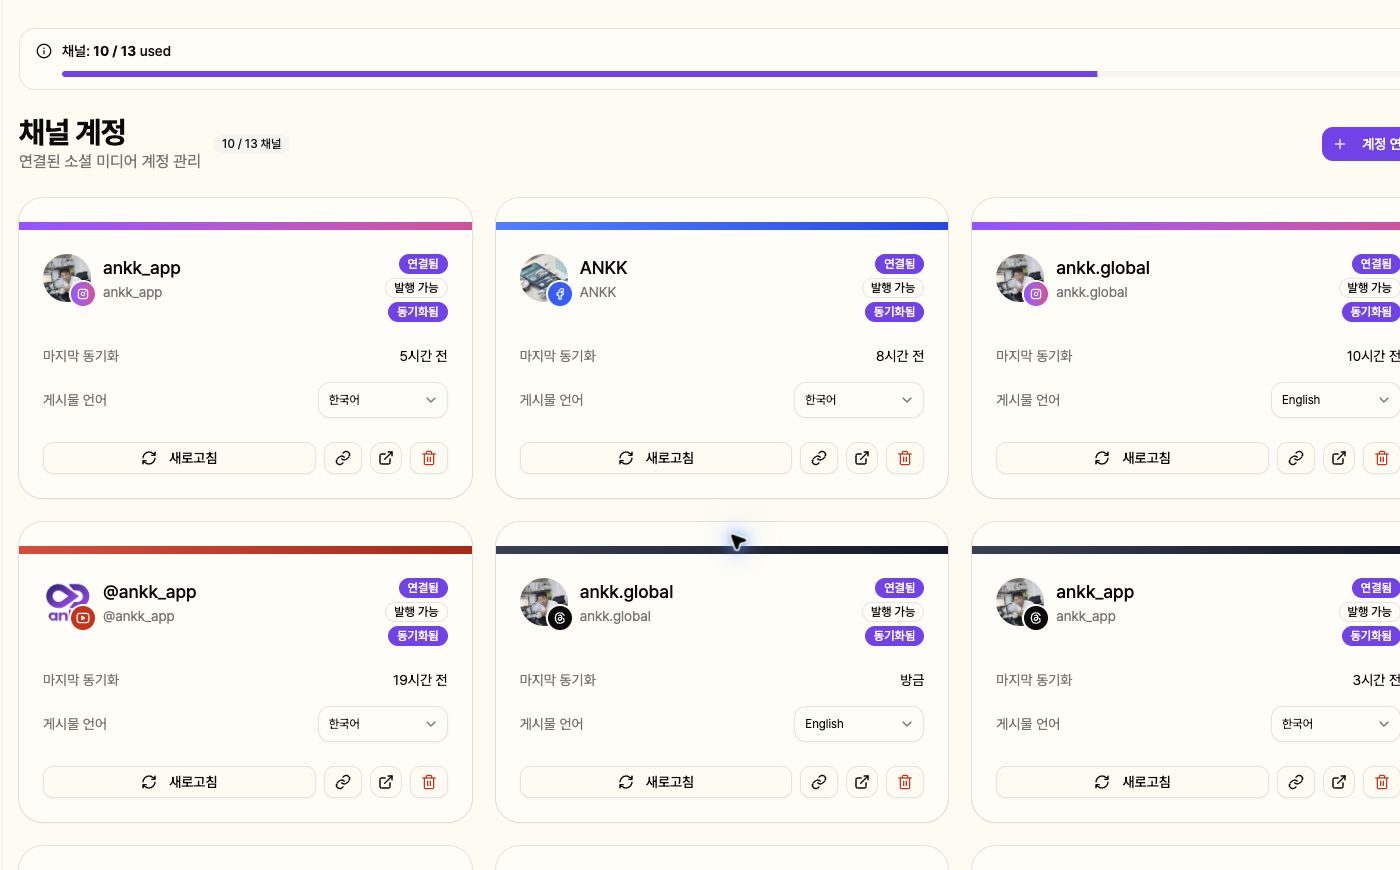
Task: Click trash icon on Instagram ankk.global card
Action: tap(1382, 458)
